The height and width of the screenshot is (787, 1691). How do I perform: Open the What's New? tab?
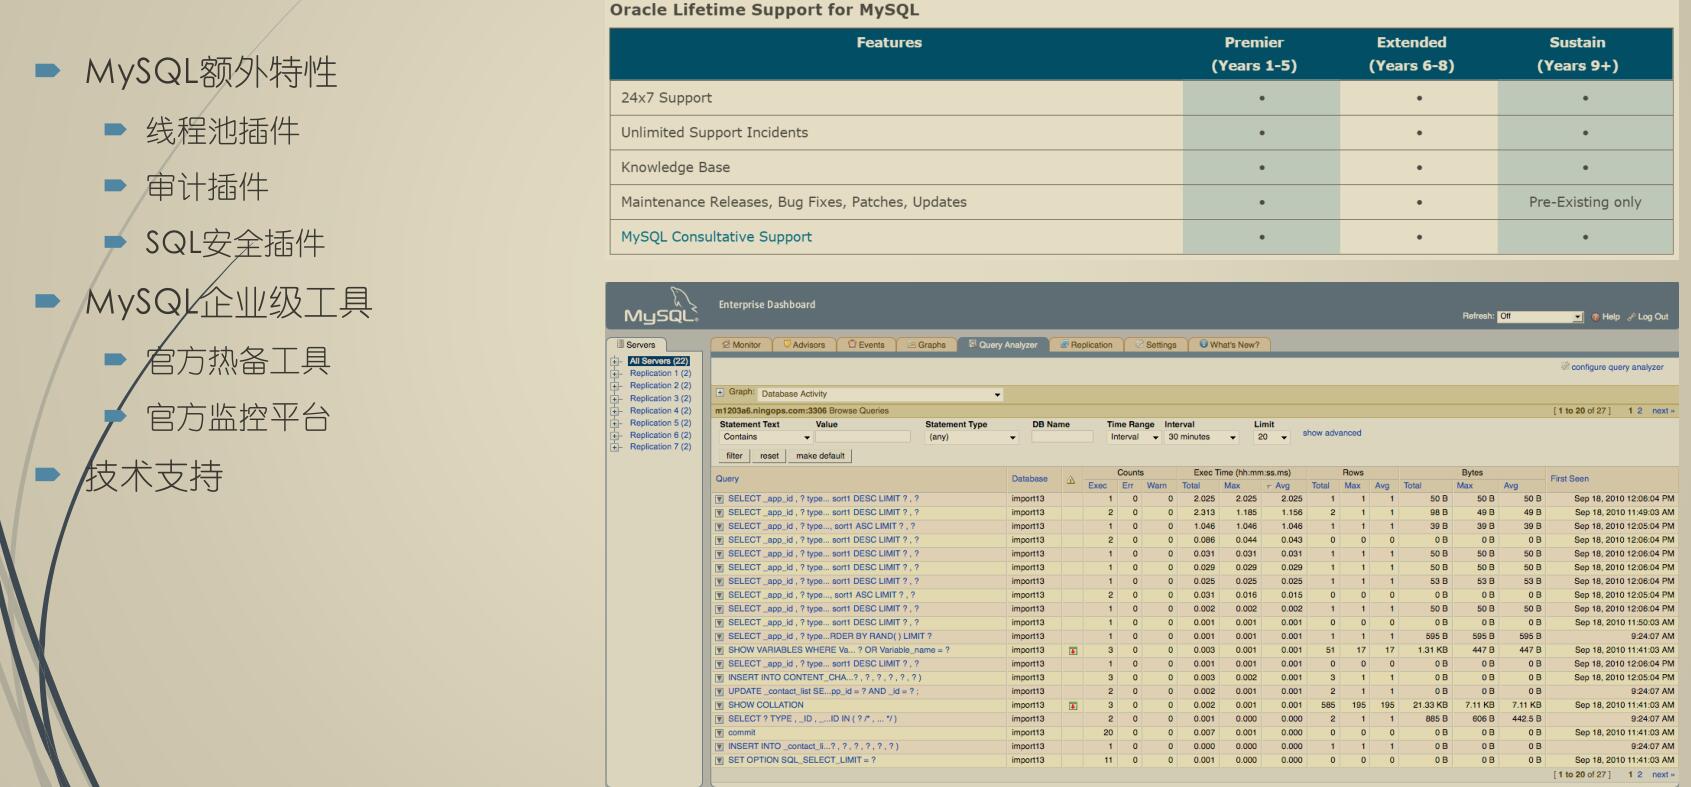coord(1229,345)
